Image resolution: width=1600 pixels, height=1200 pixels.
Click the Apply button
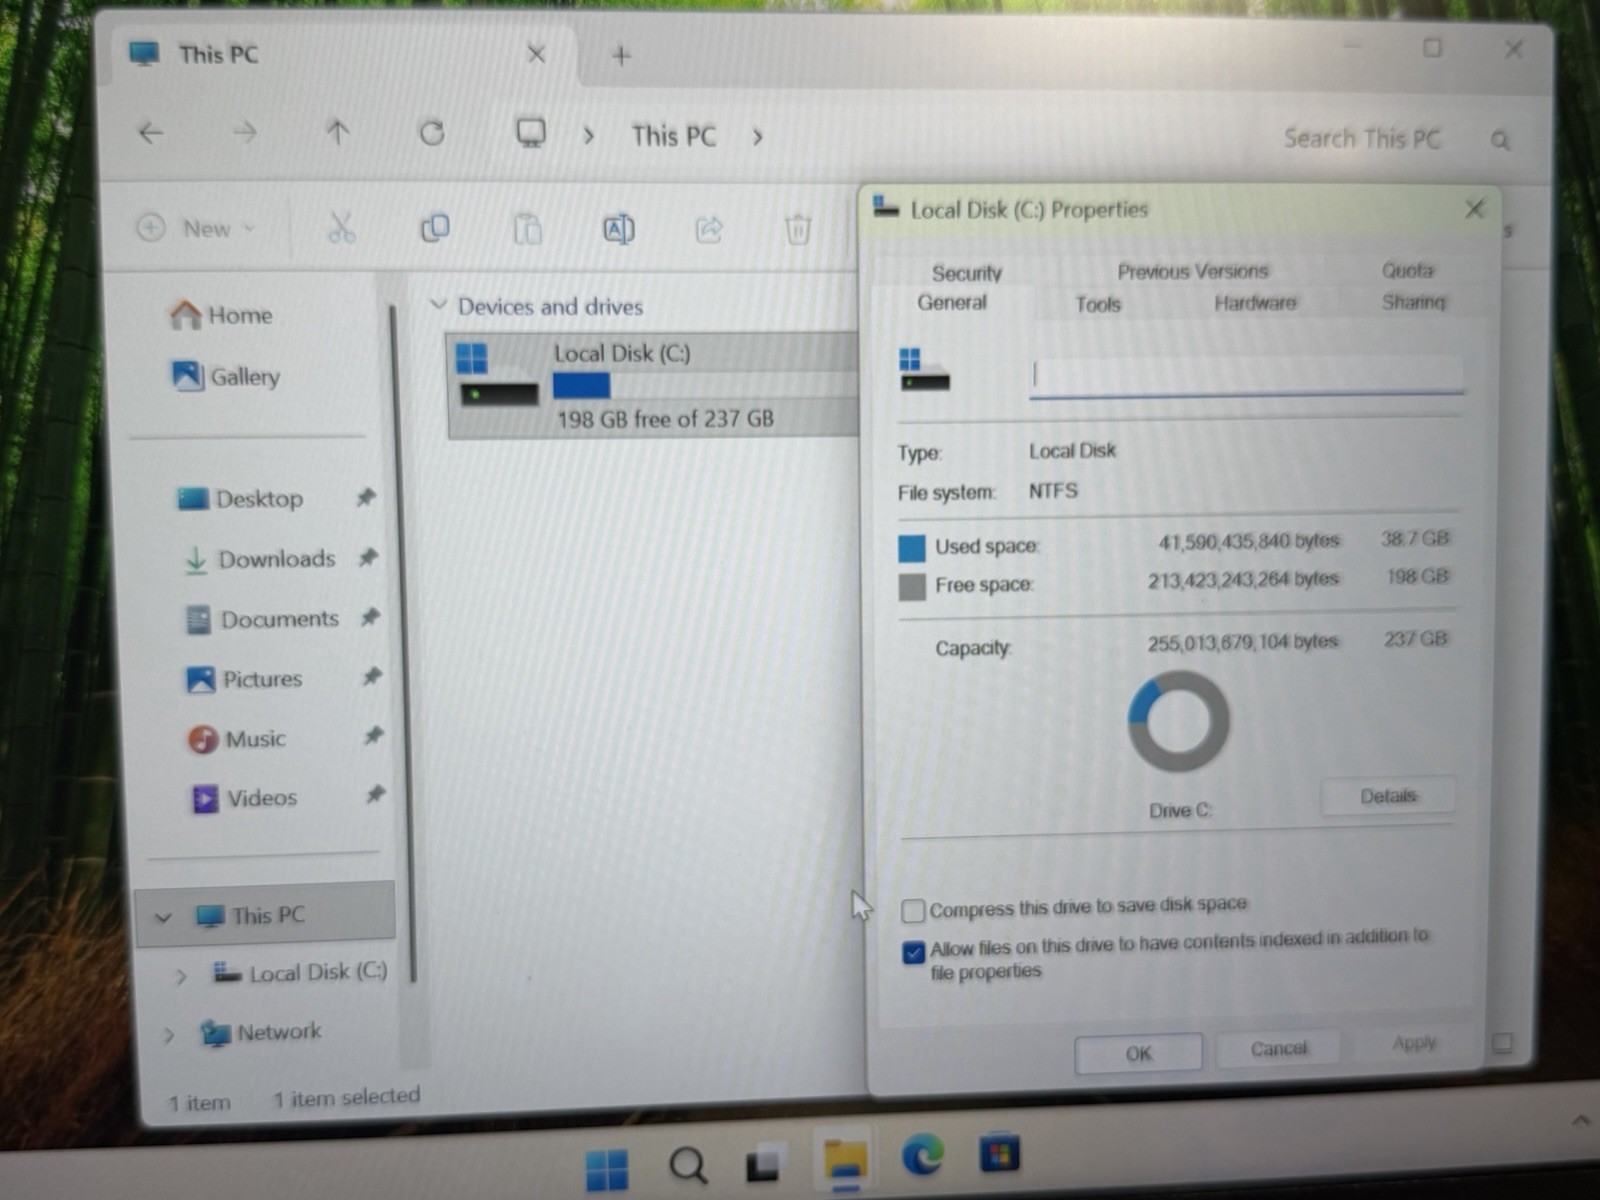click(1414, 1043)
